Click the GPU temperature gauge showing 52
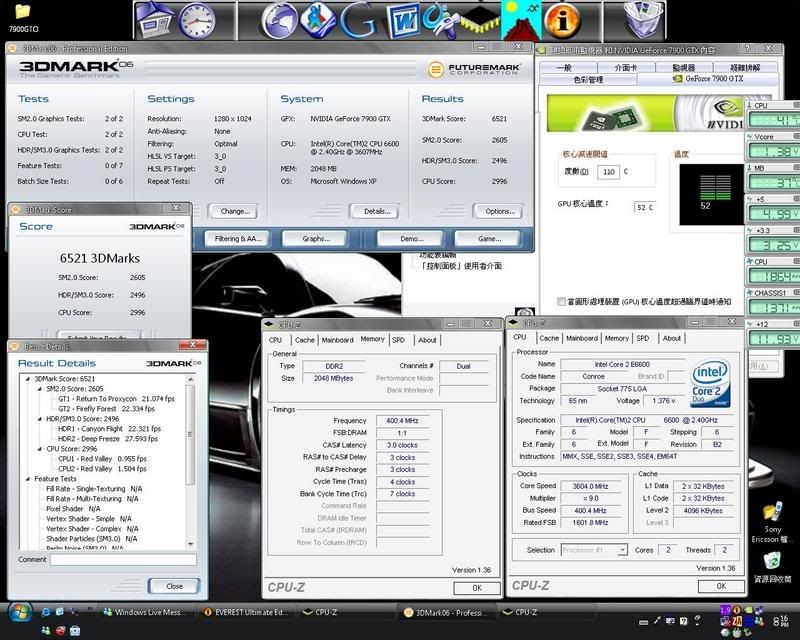The image size is (800, 640). [712, 194]
